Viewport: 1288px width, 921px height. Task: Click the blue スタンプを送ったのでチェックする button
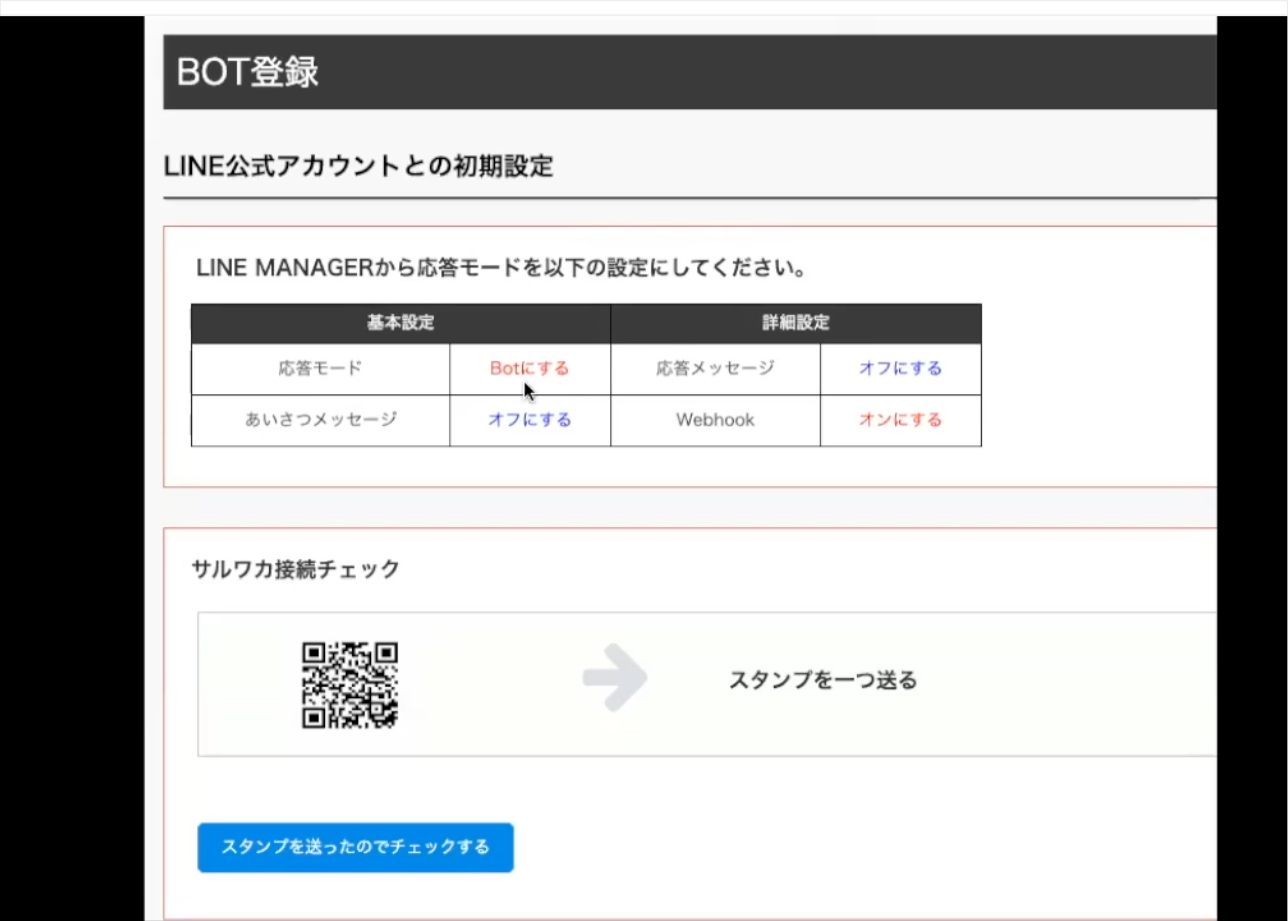coord(355,848)
